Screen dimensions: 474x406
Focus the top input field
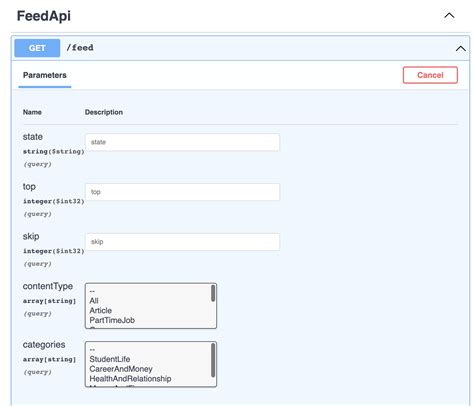pos(182,192)
